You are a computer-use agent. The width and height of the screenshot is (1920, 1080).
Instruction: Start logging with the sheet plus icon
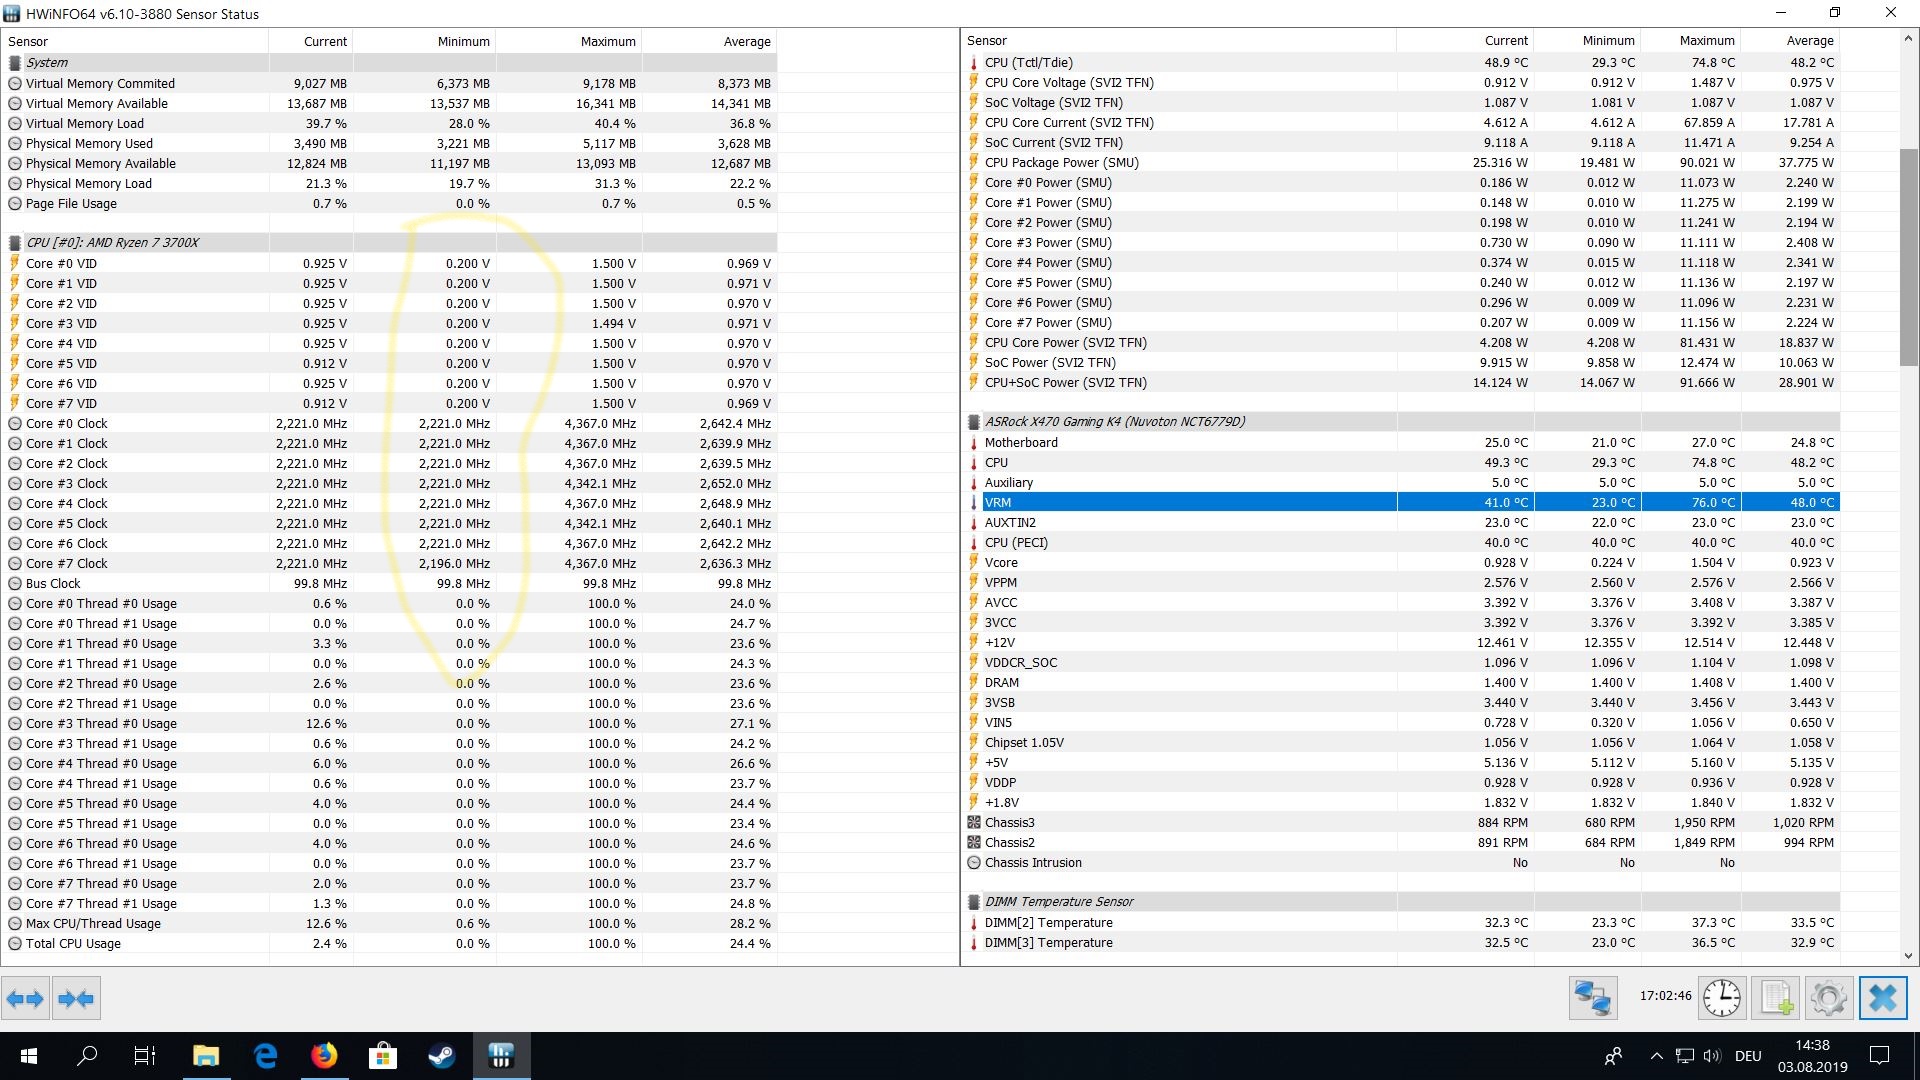pos(1776,998)
